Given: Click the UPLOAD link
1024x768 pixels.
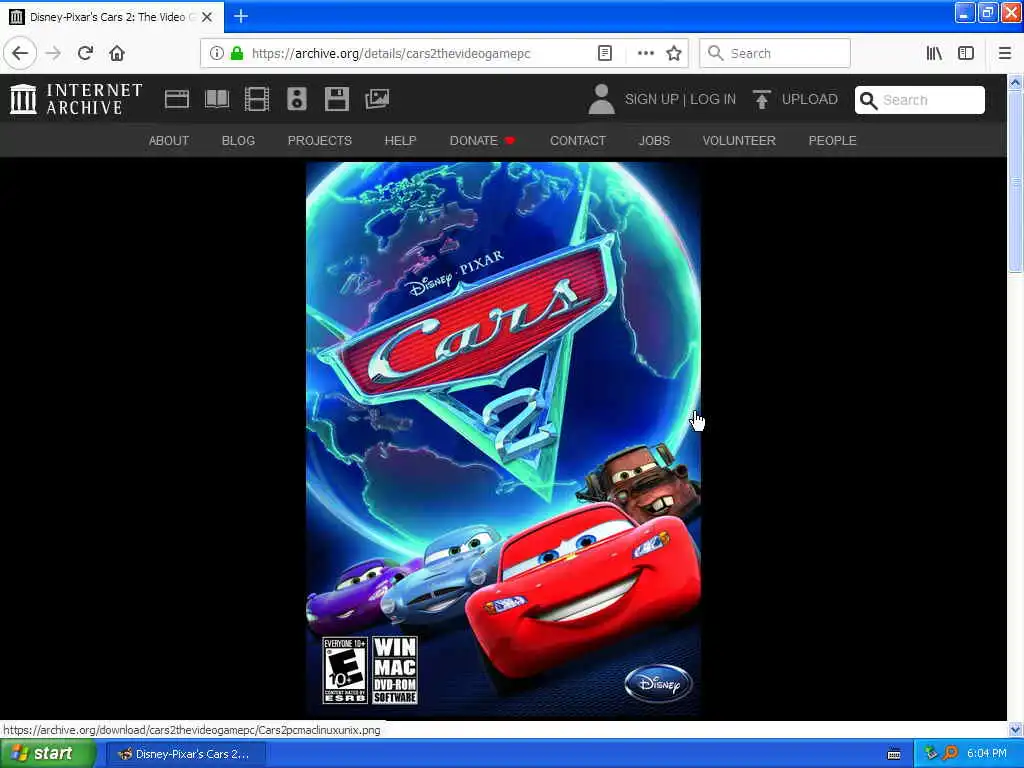Looking at the screenshot, I should (x=810, y=99).
